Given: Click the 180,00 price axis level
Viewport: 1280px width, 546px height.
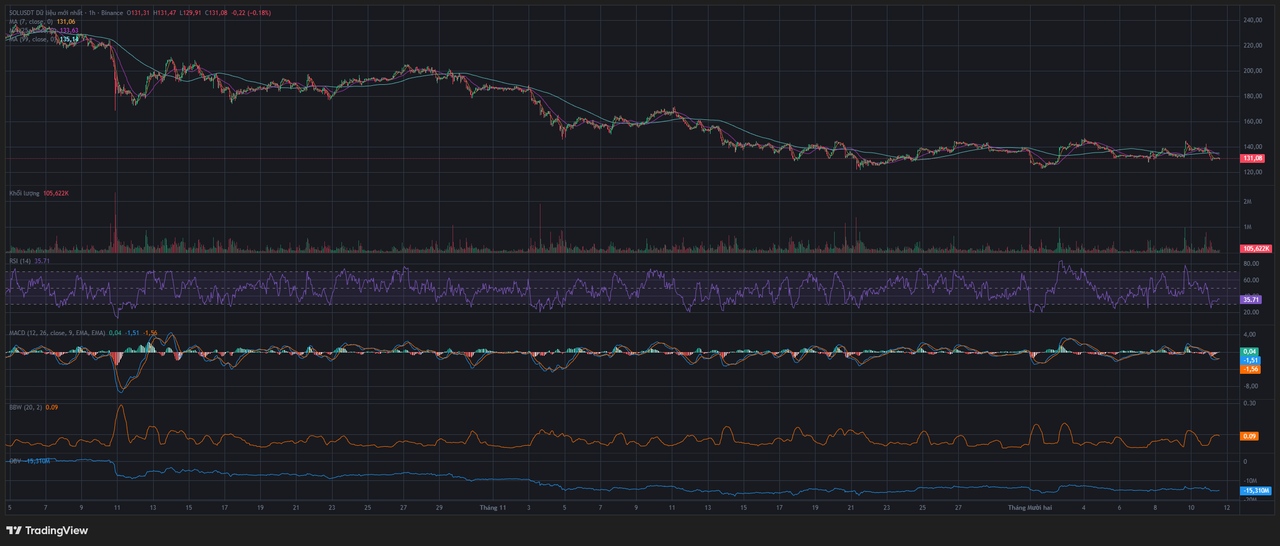Looking at the screenshot, I should (1253, 96).
